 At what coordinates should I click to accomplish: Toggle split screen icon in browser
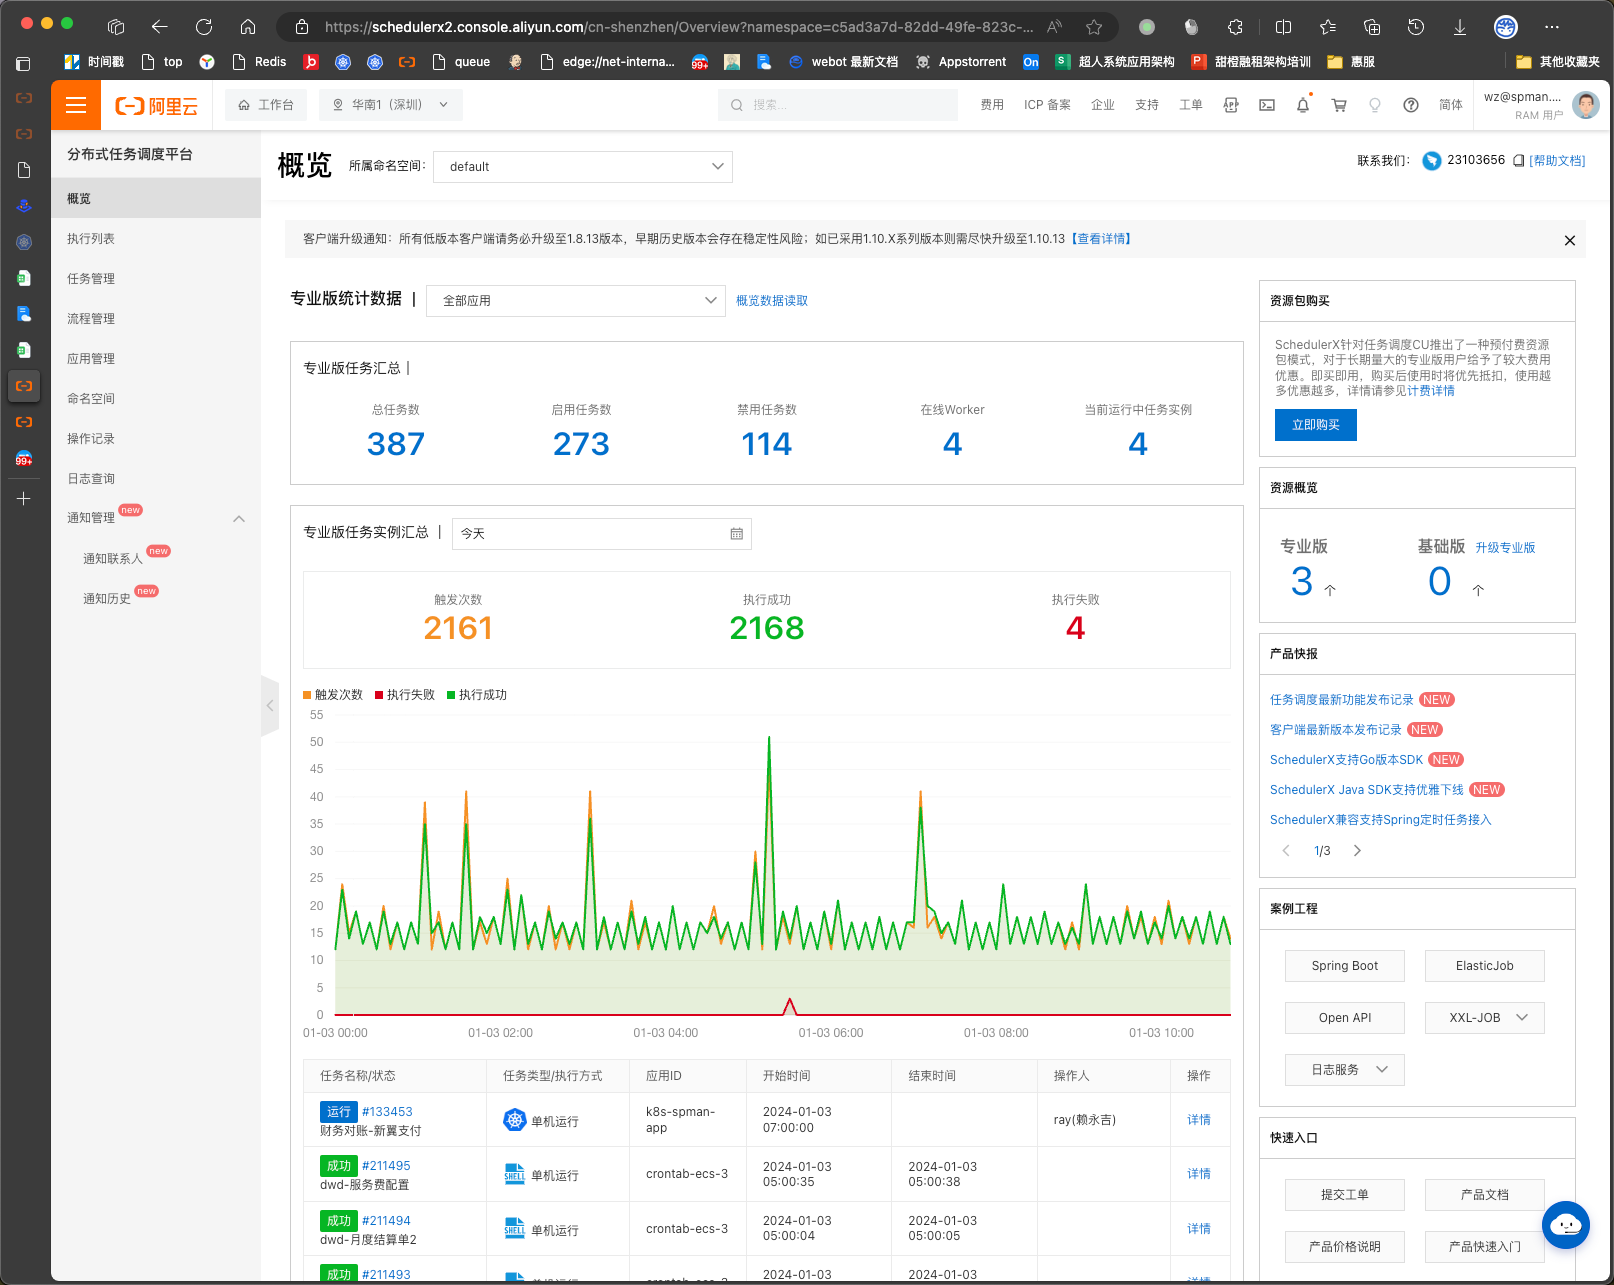click(x=1284, y=27)
